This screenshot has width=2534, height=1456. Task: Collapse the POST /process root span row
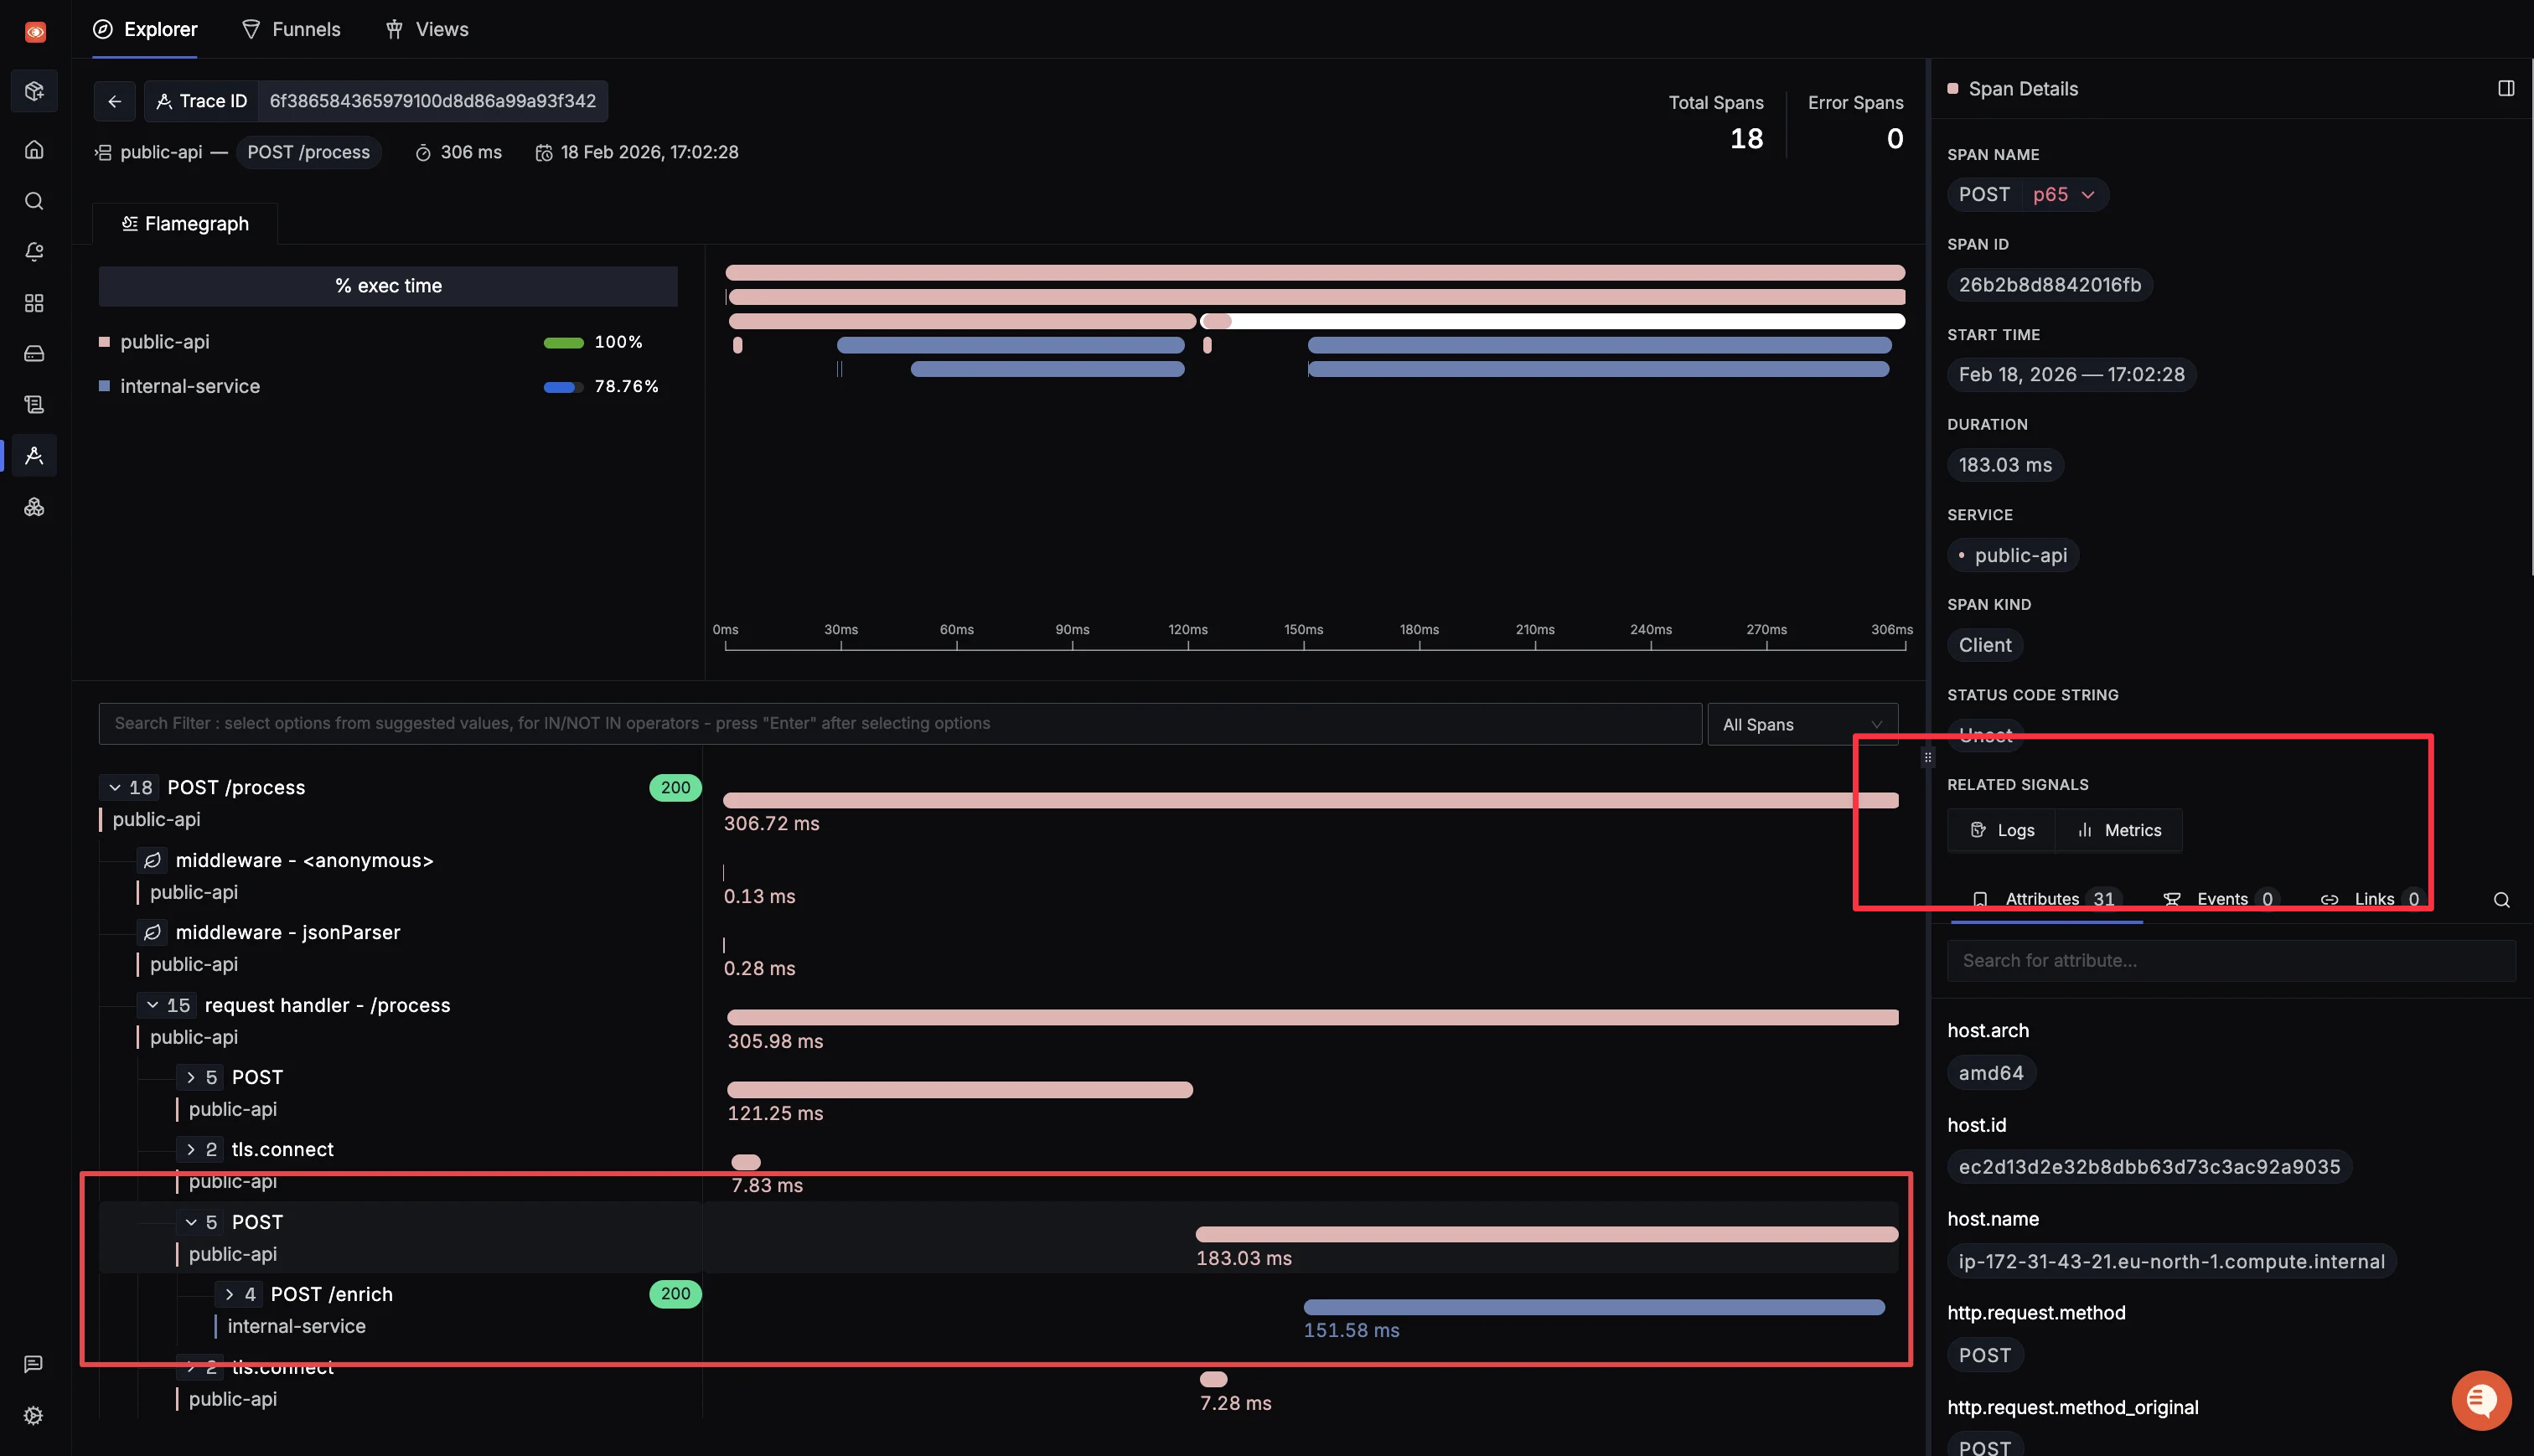coord(113,787)
